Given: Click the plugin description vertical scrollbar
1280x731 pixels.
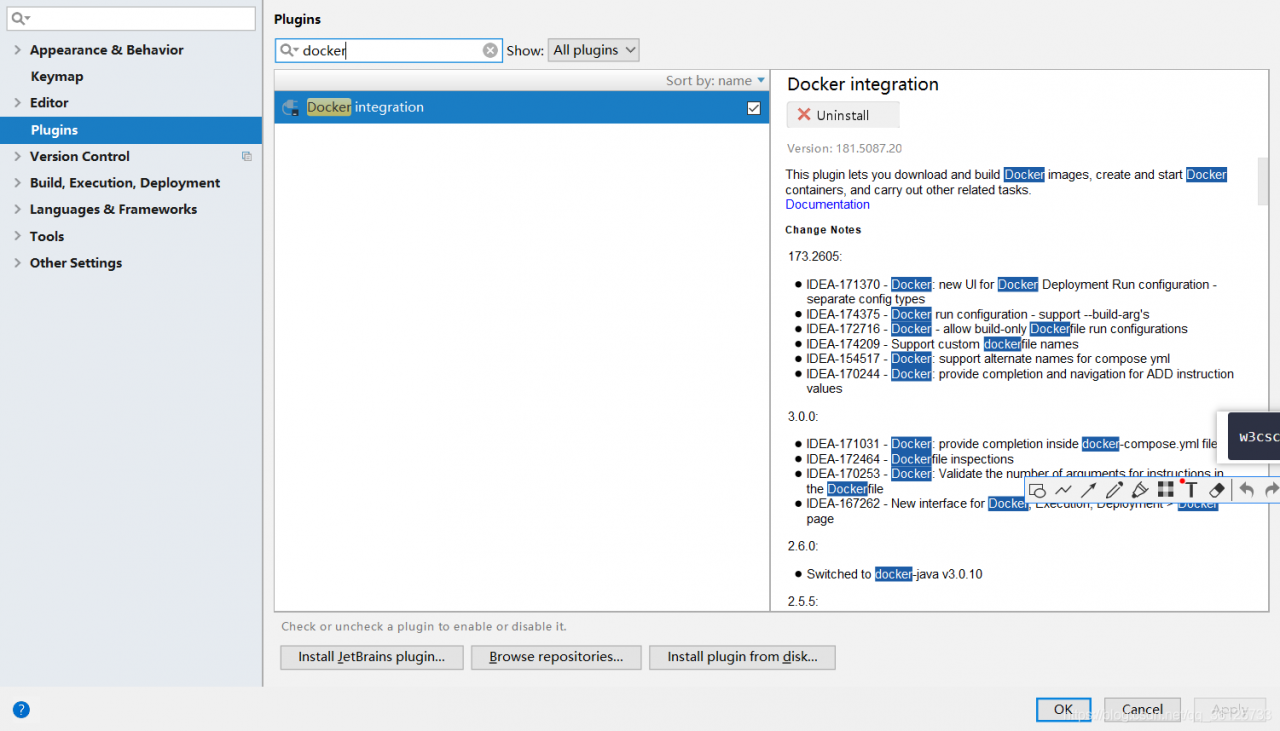Looking at the screenshot, I should point(1264,182).
